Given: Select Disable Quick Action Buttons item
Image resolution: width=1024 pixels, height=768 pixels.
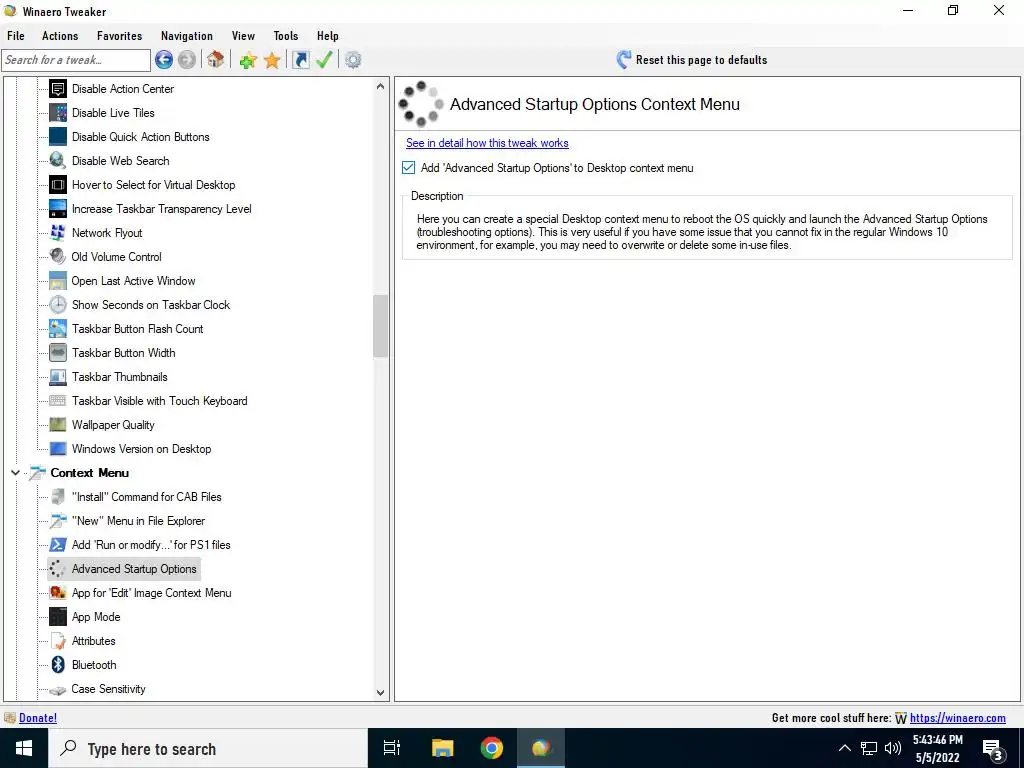Looking at the screenshot, I should point(140,137).
